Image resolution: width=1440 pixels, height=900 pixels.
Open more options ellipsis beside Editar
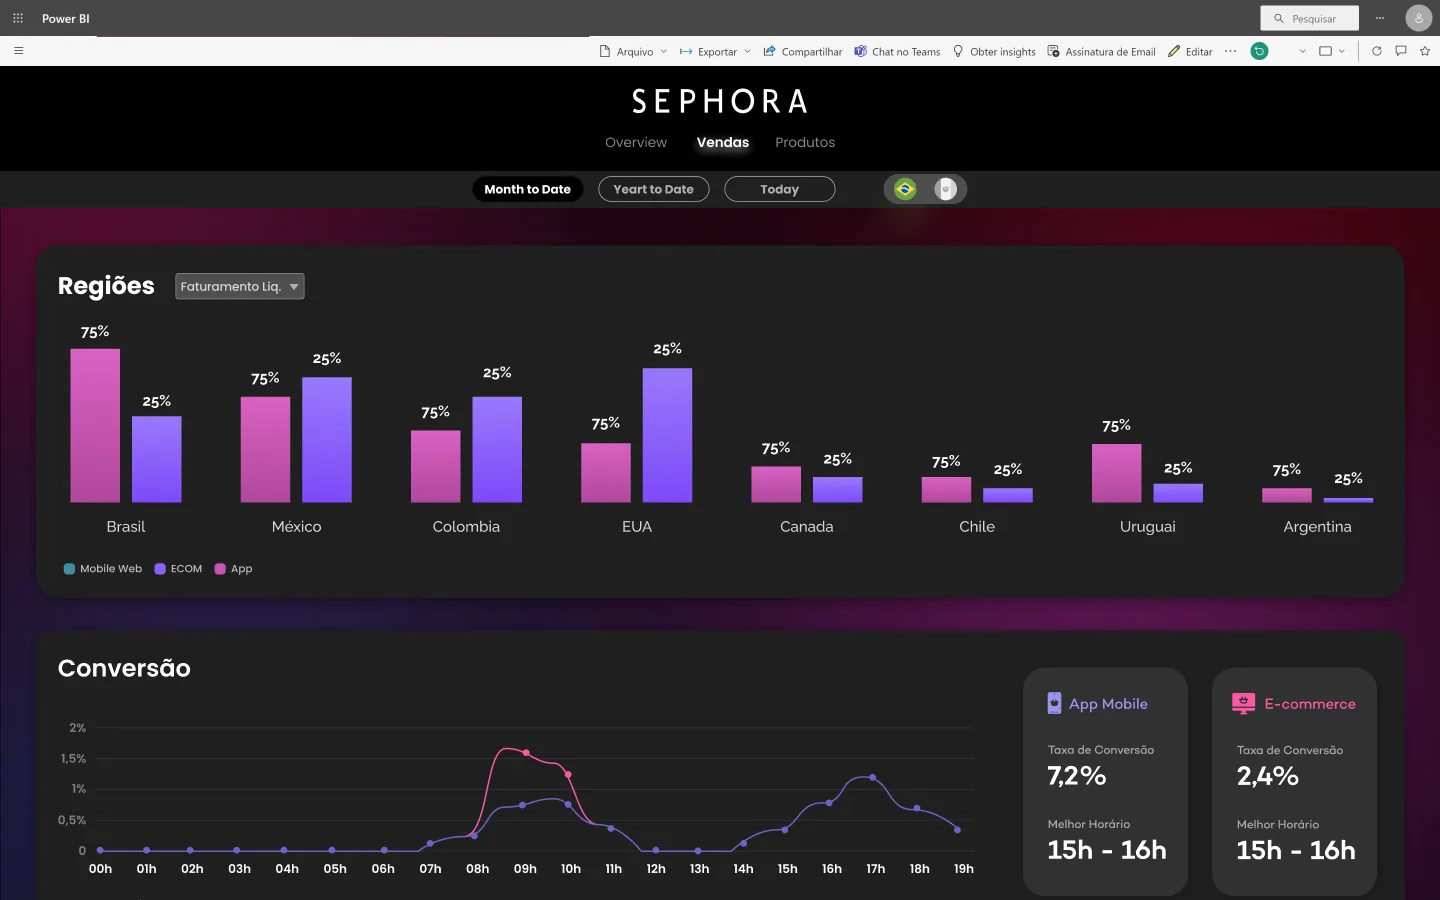tap(1230, 51)
